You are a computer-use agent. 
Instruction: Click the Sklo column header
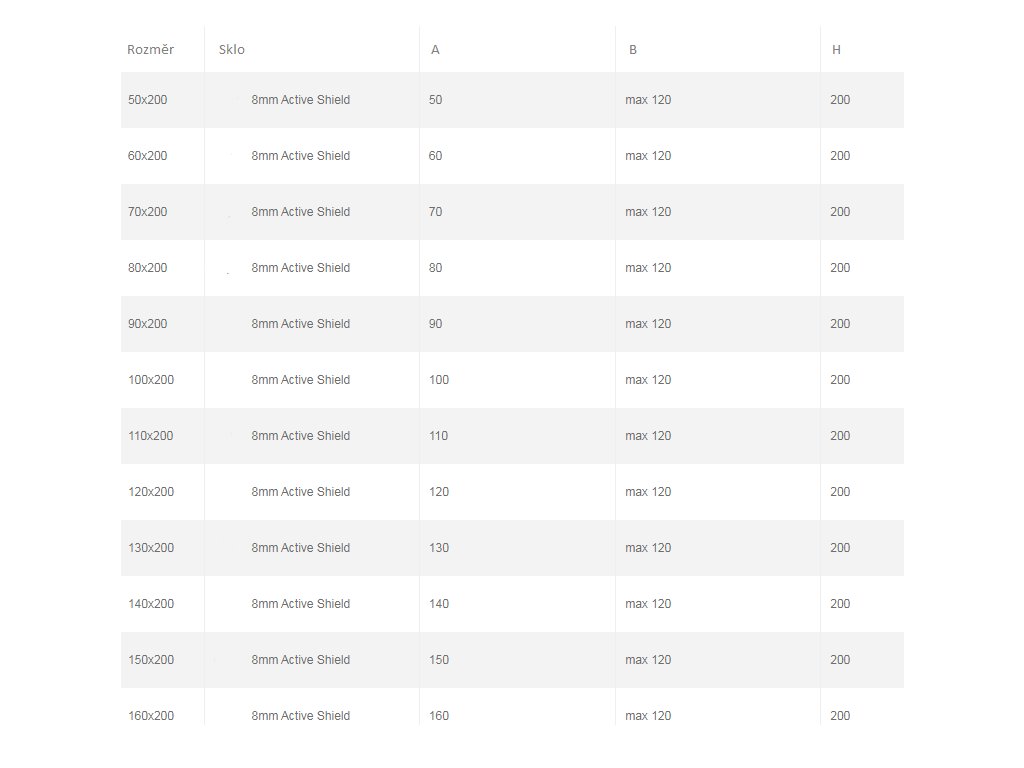[232, 50]
